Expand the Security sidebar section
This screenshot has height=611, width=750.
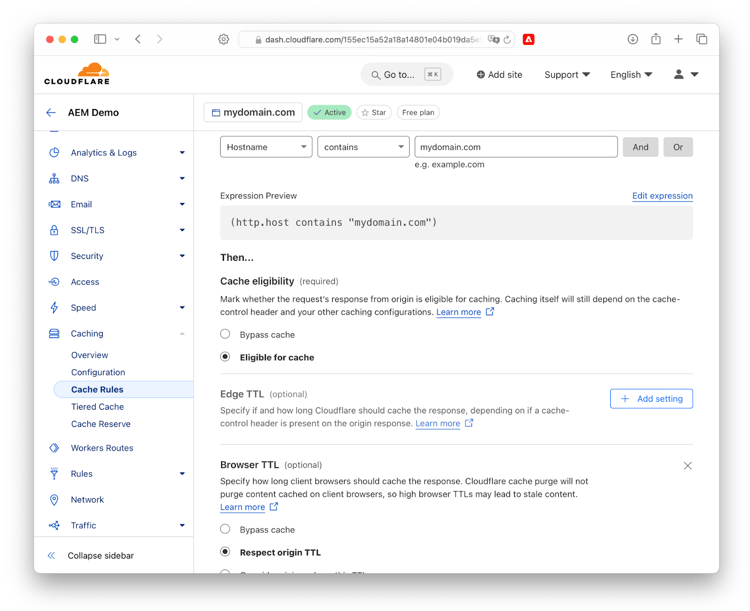(x=182, y=256)
